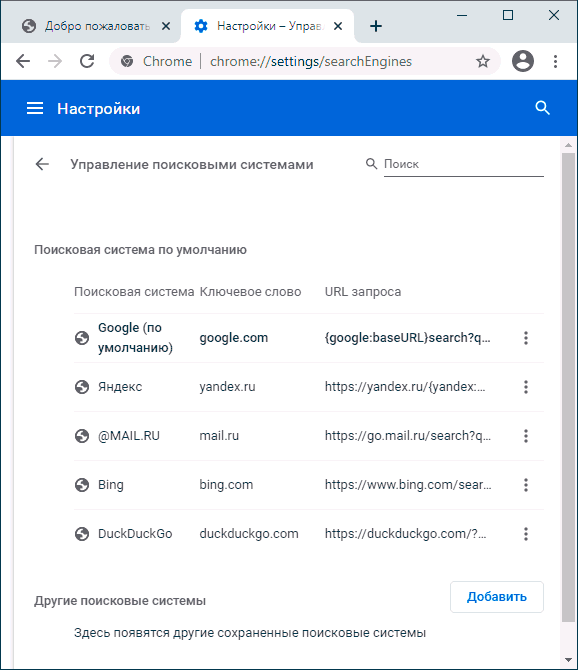
Task: Bookmark this page with the star icon
Action: 483,62
